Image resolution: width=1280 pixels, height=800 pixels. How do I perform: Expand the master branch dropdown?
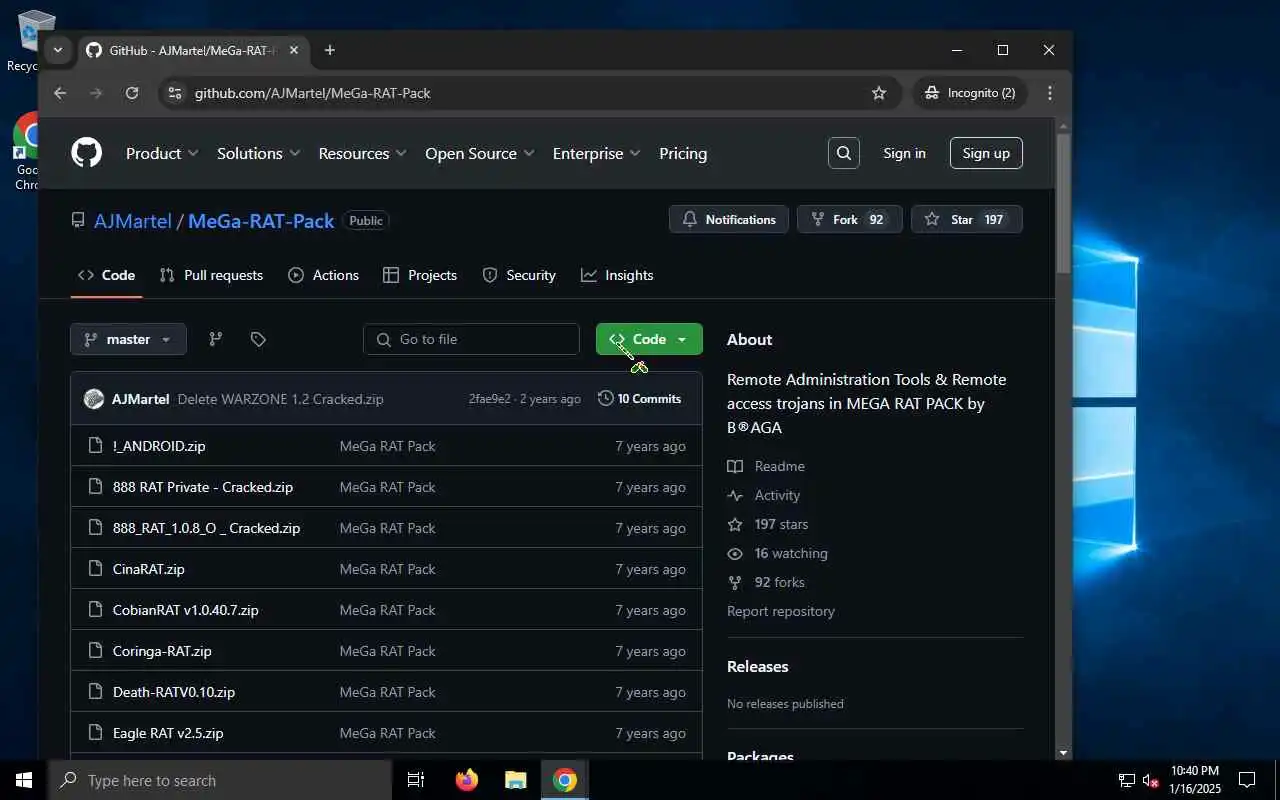(x=128, y=339)
